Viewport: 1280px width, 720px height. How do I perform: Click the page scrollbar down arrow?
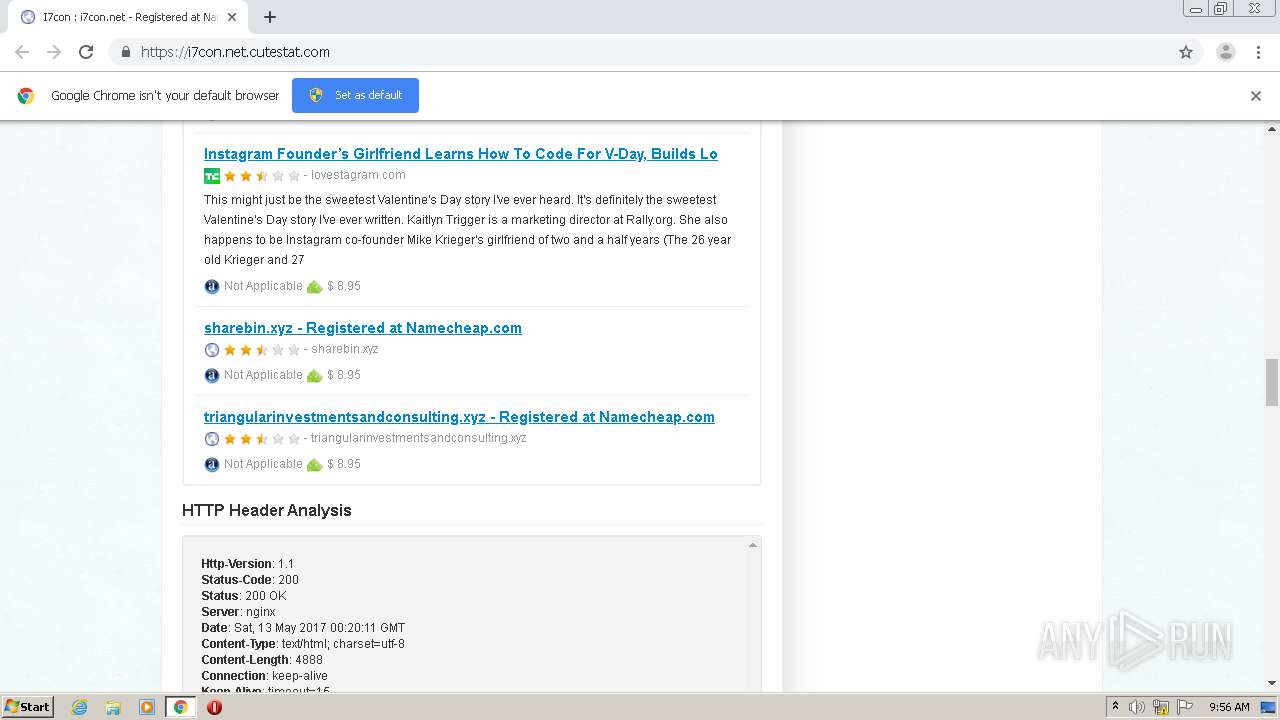coord(1272,683)
